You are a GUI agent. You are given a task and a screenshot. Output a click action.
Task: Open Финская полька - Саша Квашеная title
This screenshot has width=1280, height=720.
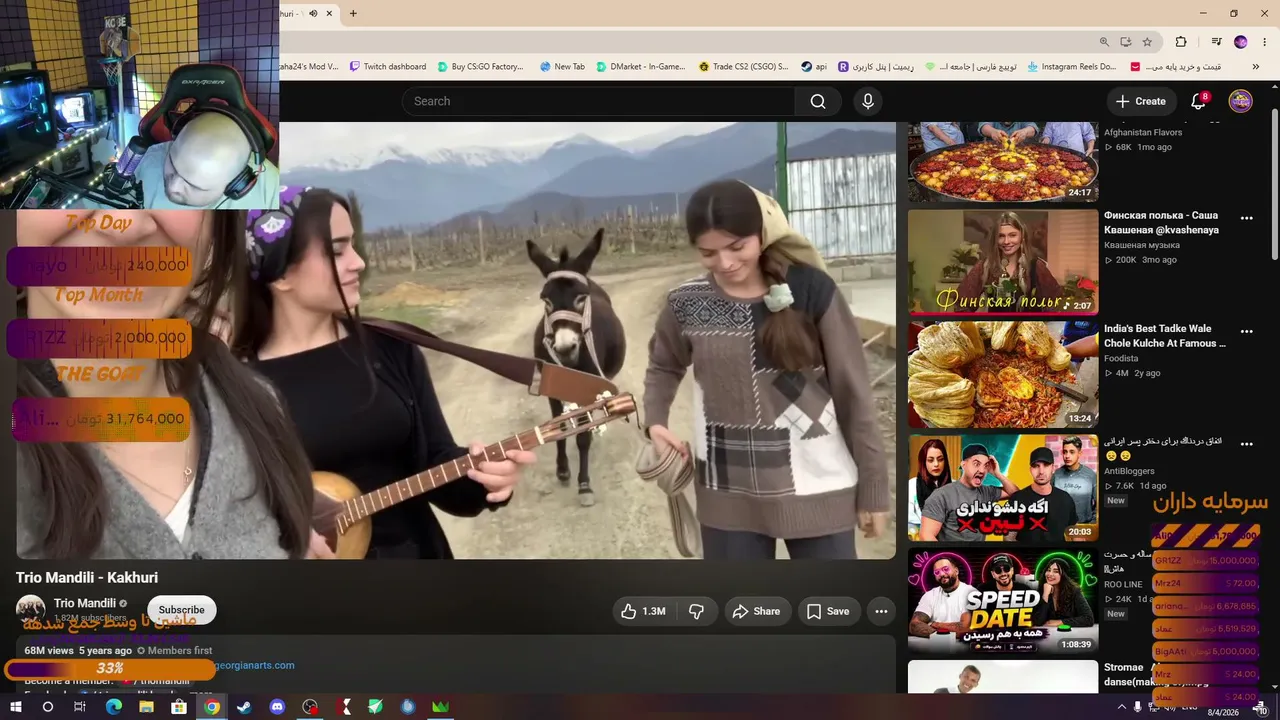pos(1162,222)
